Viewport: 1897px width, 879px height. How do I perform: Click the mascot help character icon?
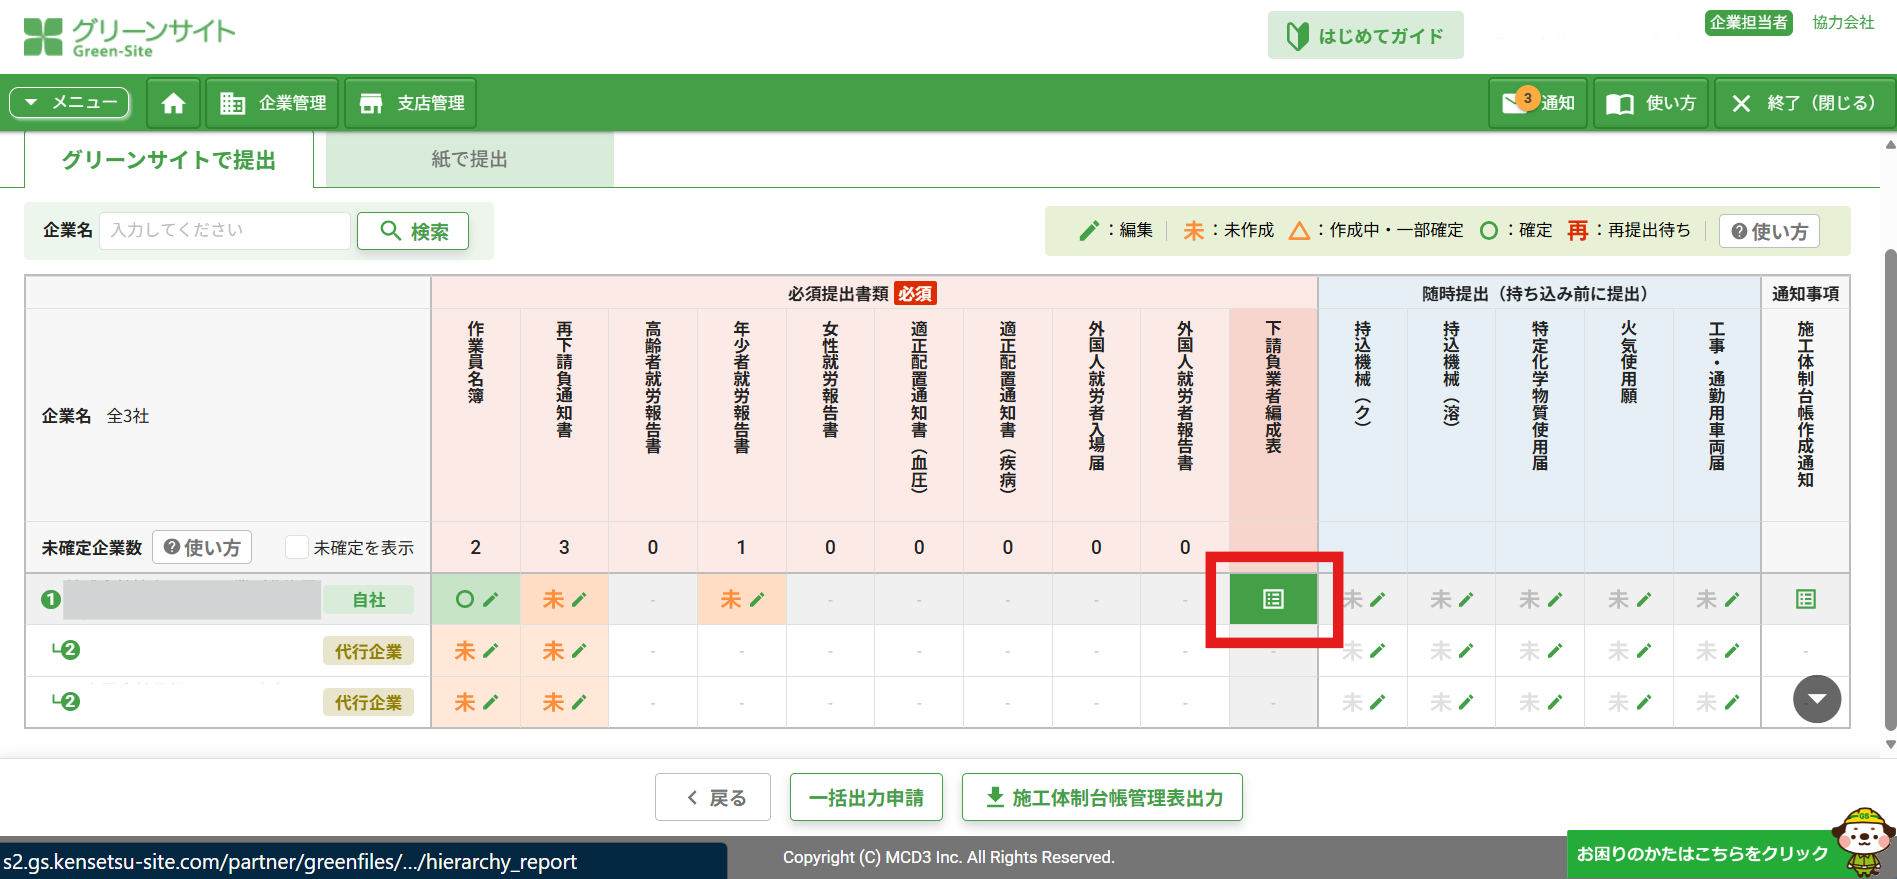coord(1862,840)
